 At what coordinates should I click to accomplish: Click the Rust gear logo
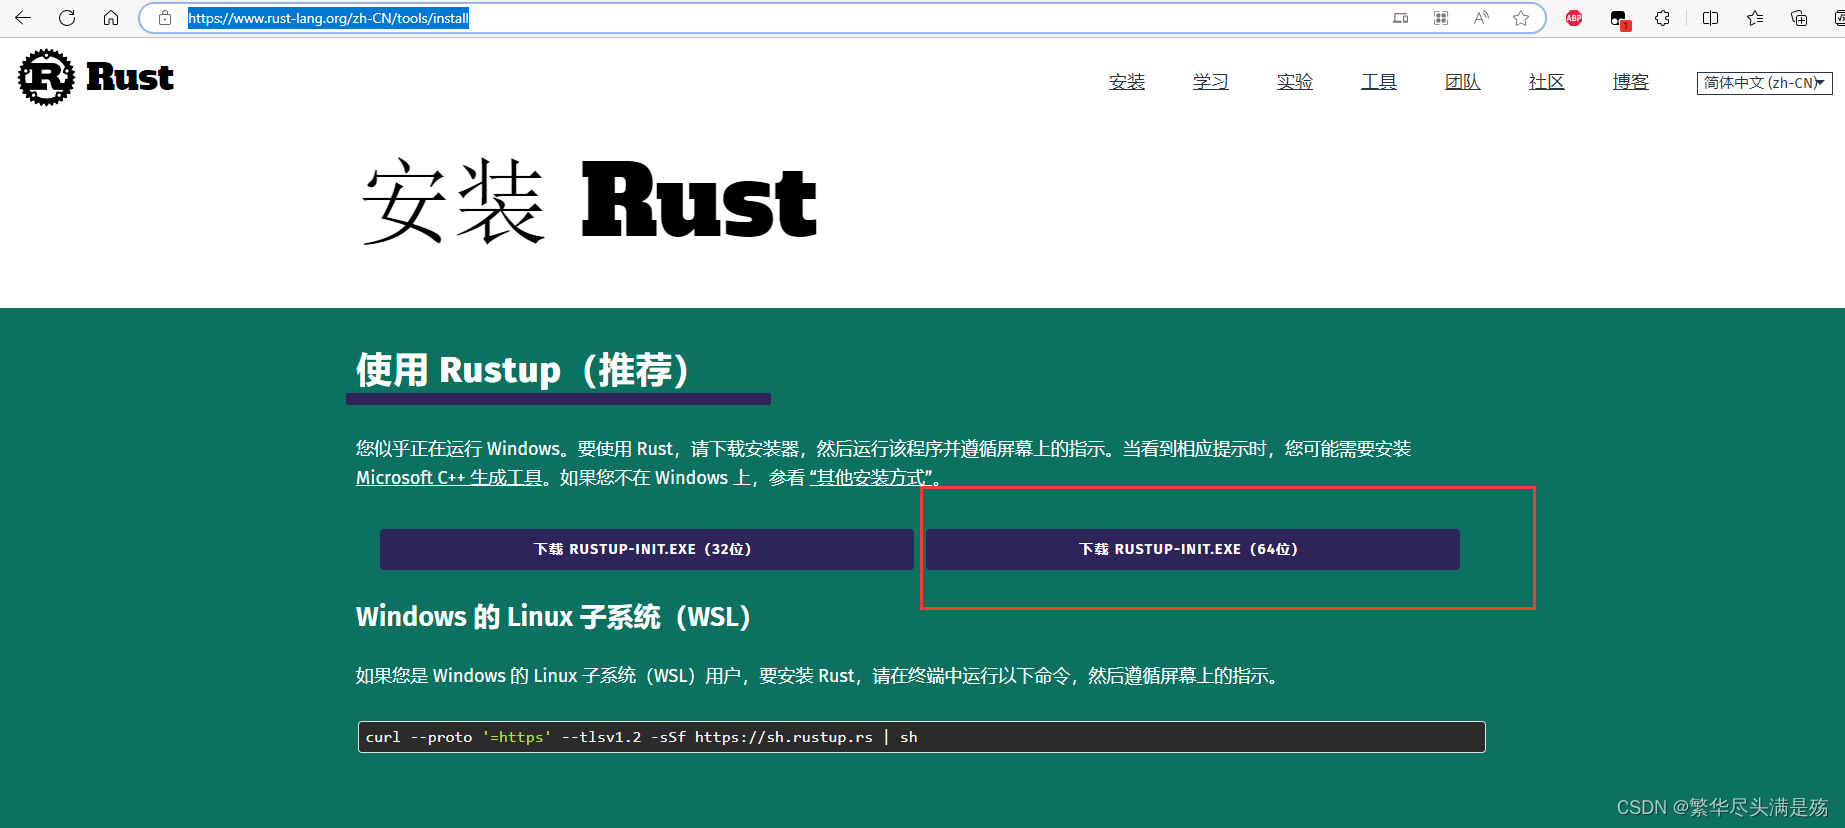[x=46, y=77]
